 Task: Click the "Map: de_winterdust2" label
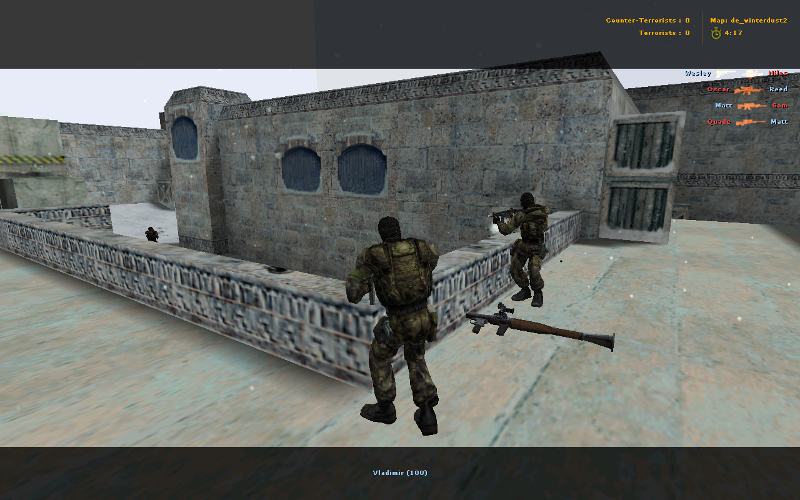coord(748,20)
